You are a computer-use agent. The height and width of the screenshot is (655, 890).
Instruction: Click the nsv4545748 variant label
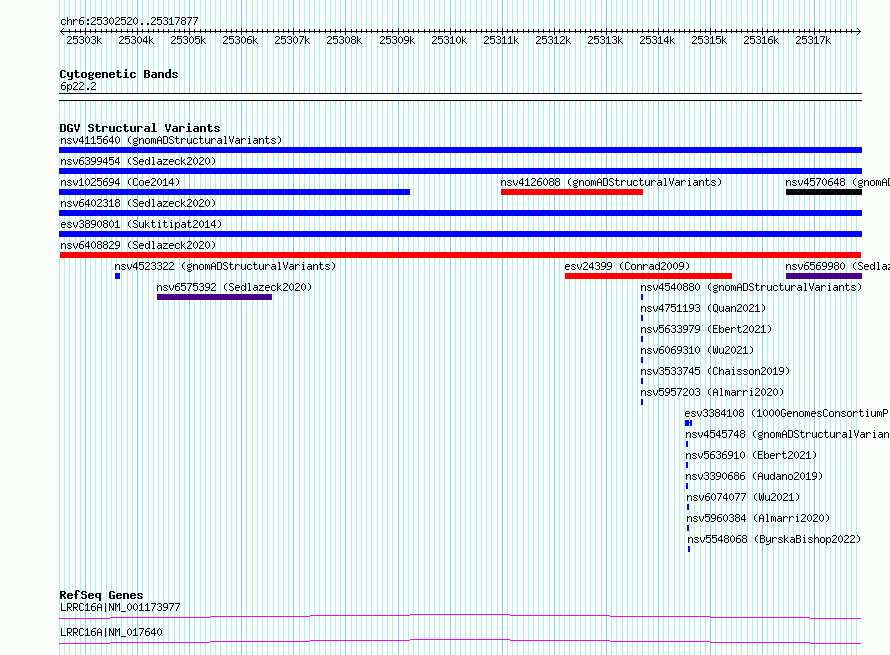787,434
